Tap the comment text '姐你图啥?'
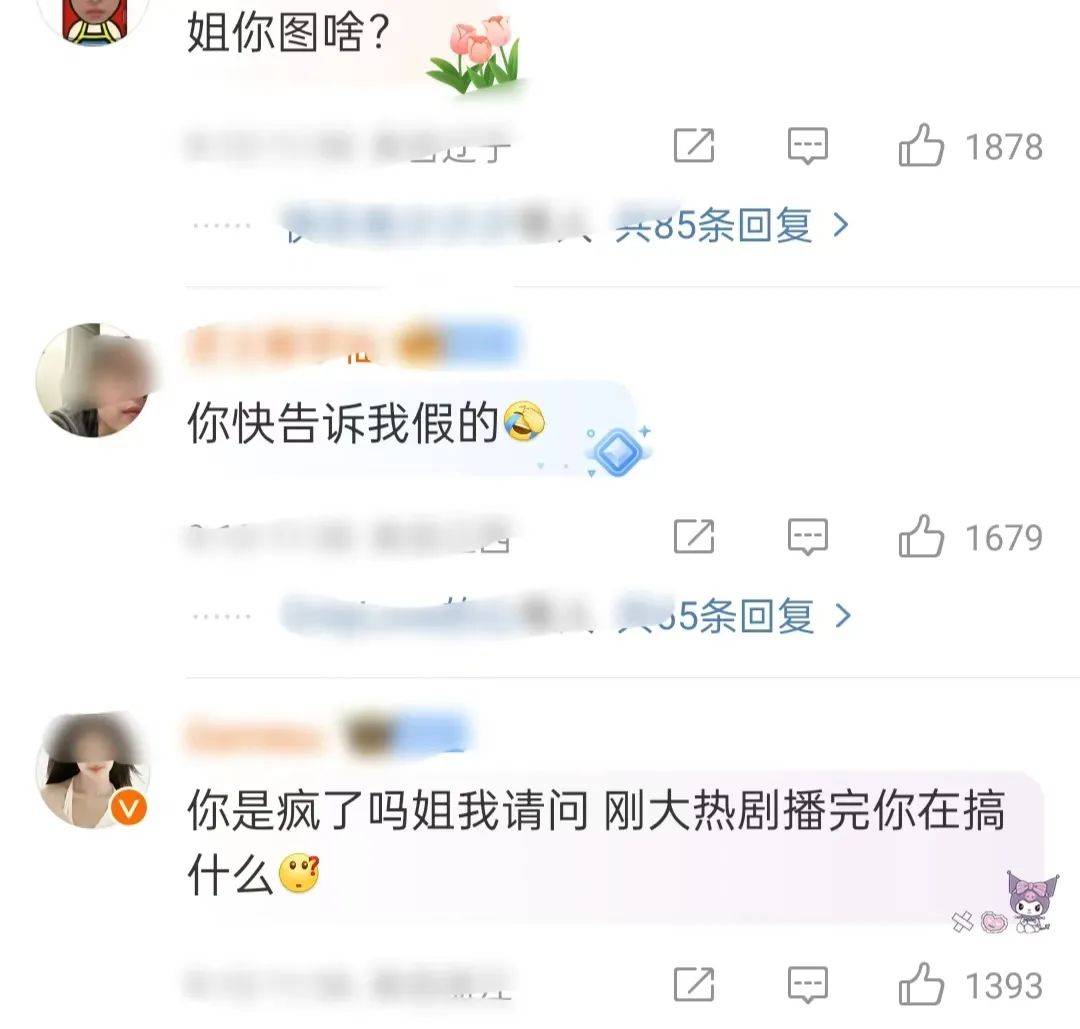 289,32
